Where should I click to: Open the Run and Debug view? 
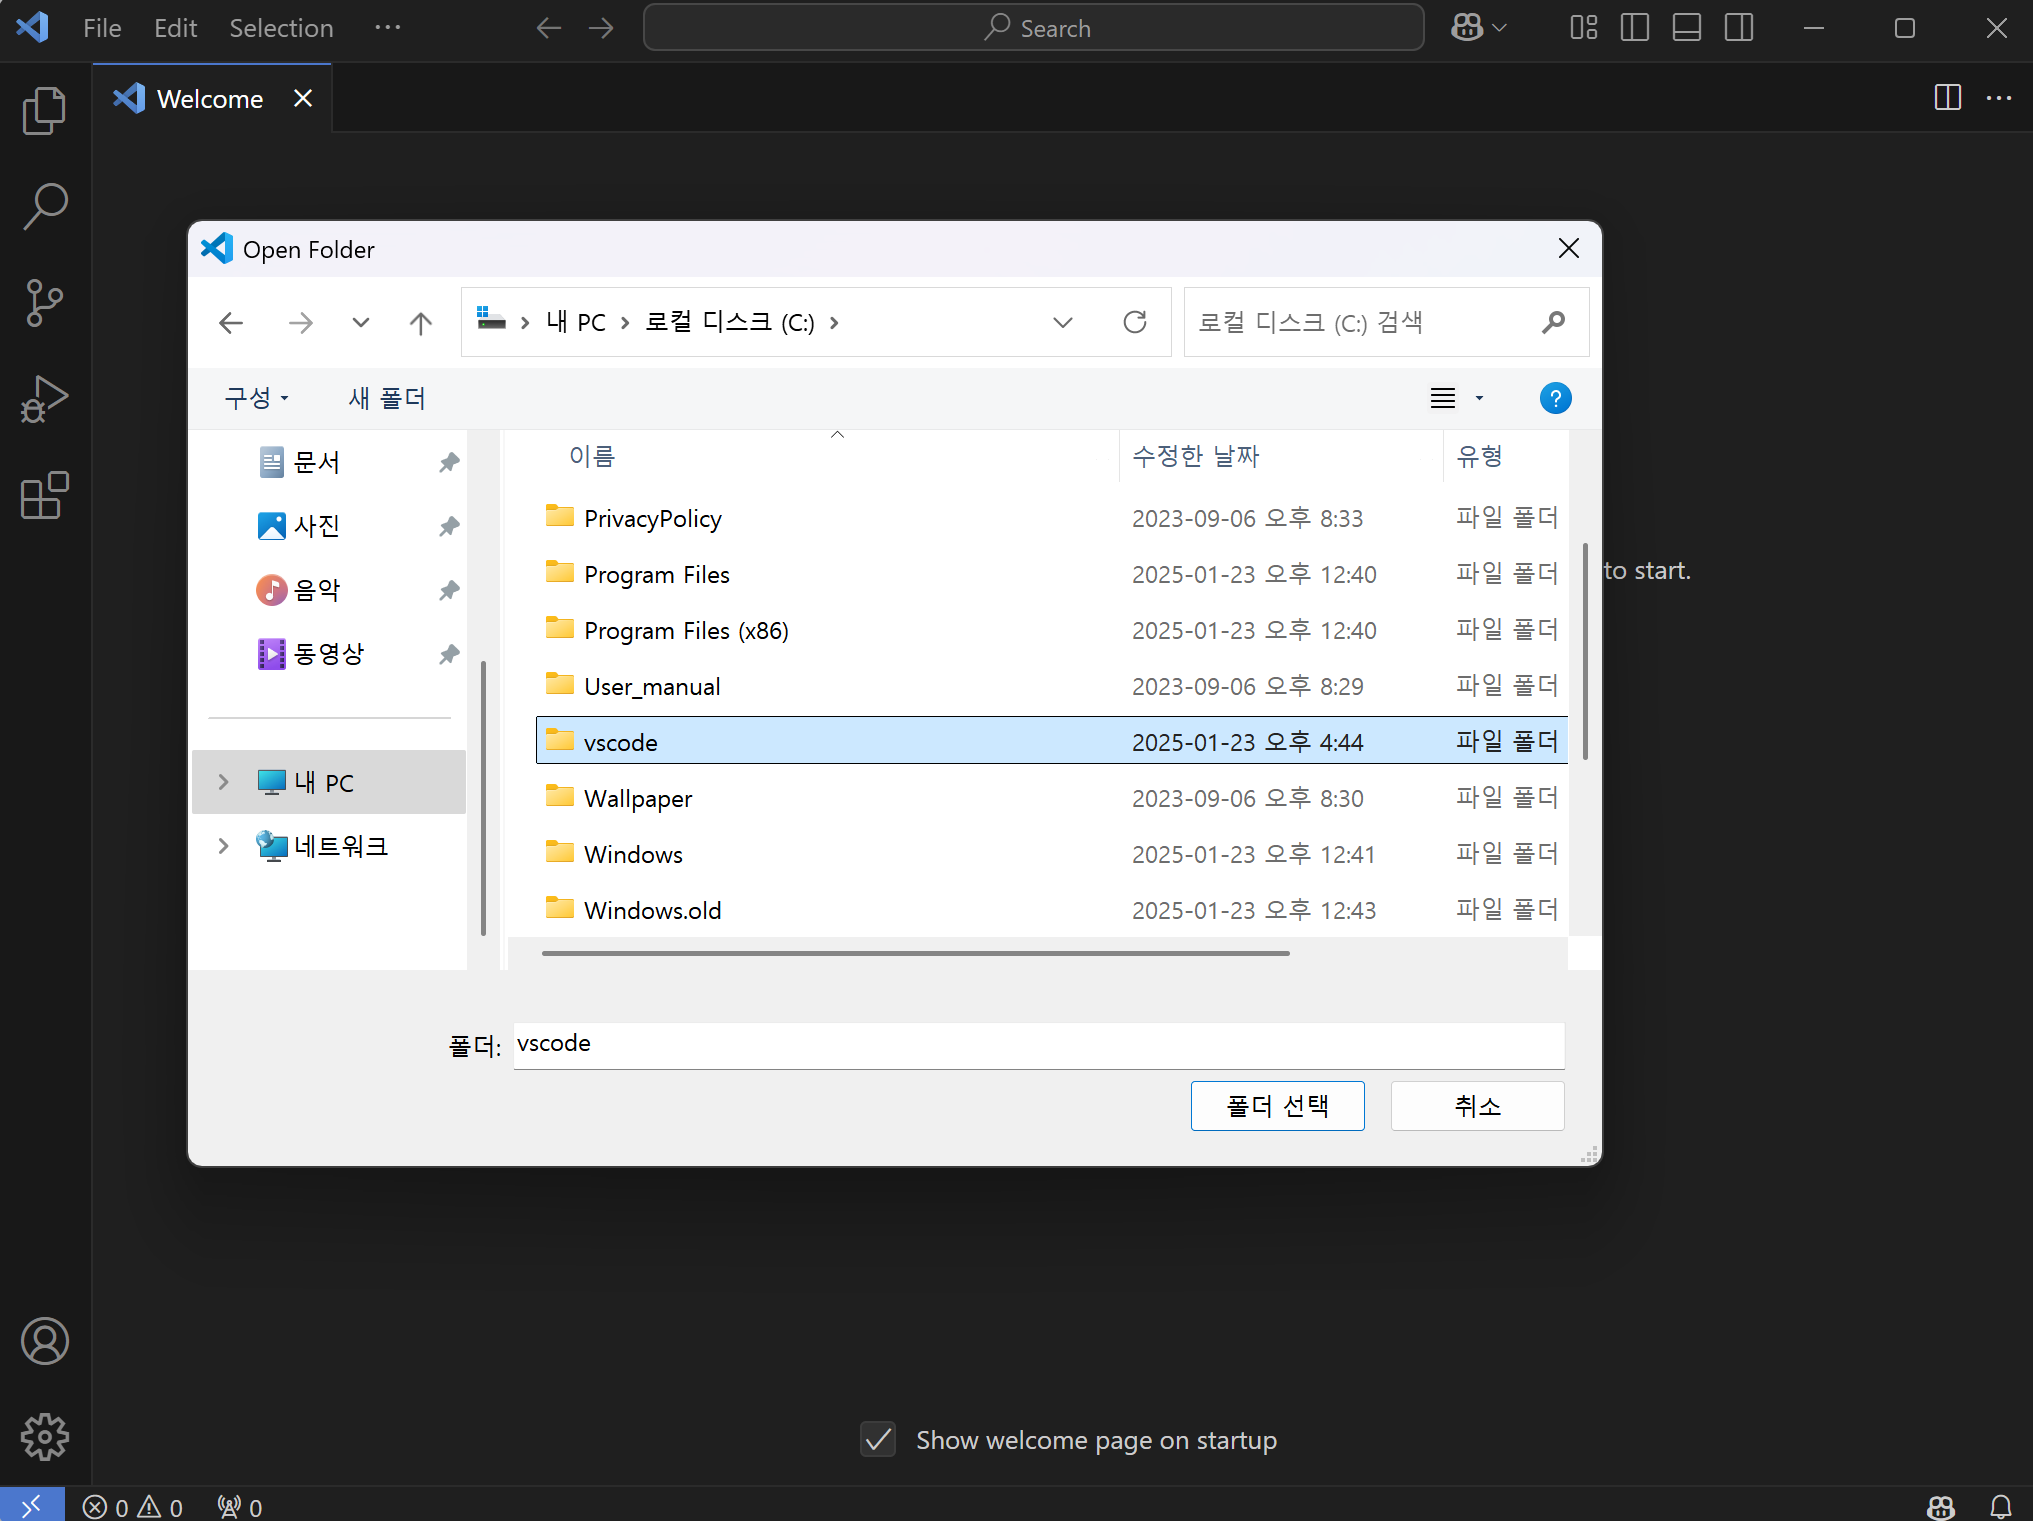click(44, 398)
